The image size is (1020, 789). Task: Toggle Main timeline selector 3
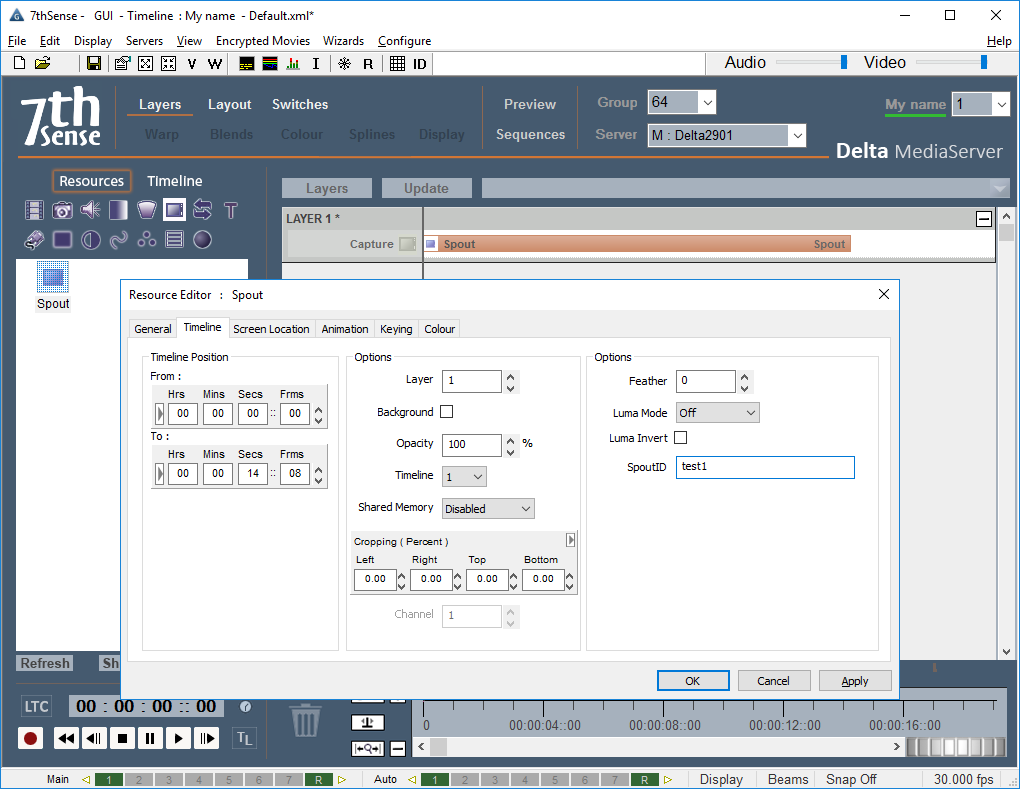click(168, 779)
